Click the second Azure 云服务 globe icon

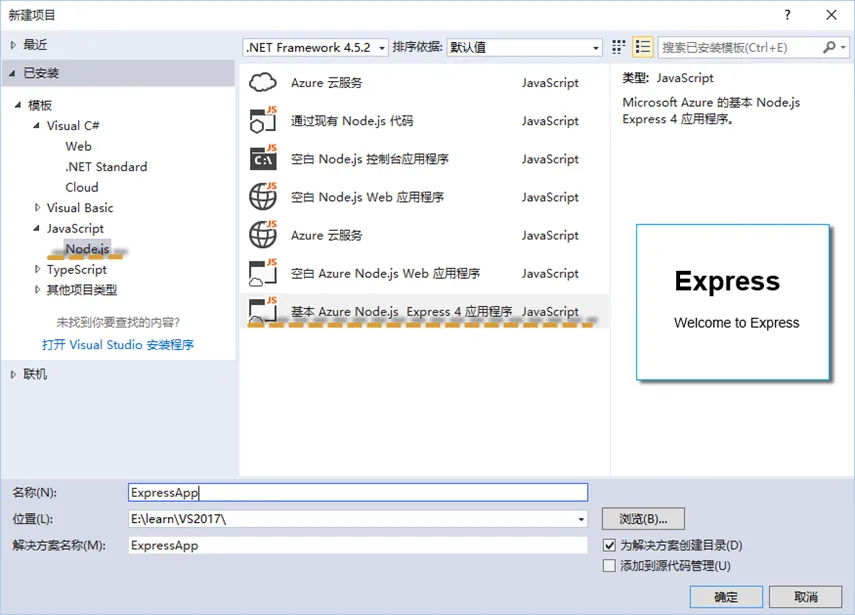tap(263, 234)
